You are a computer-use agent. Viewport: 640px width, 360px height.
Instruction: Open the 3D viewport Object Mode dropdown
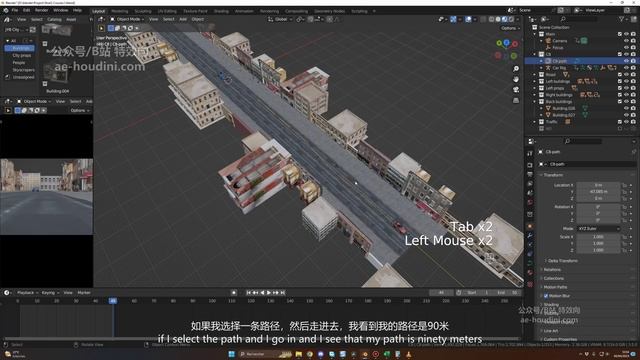tap(127, 19)
